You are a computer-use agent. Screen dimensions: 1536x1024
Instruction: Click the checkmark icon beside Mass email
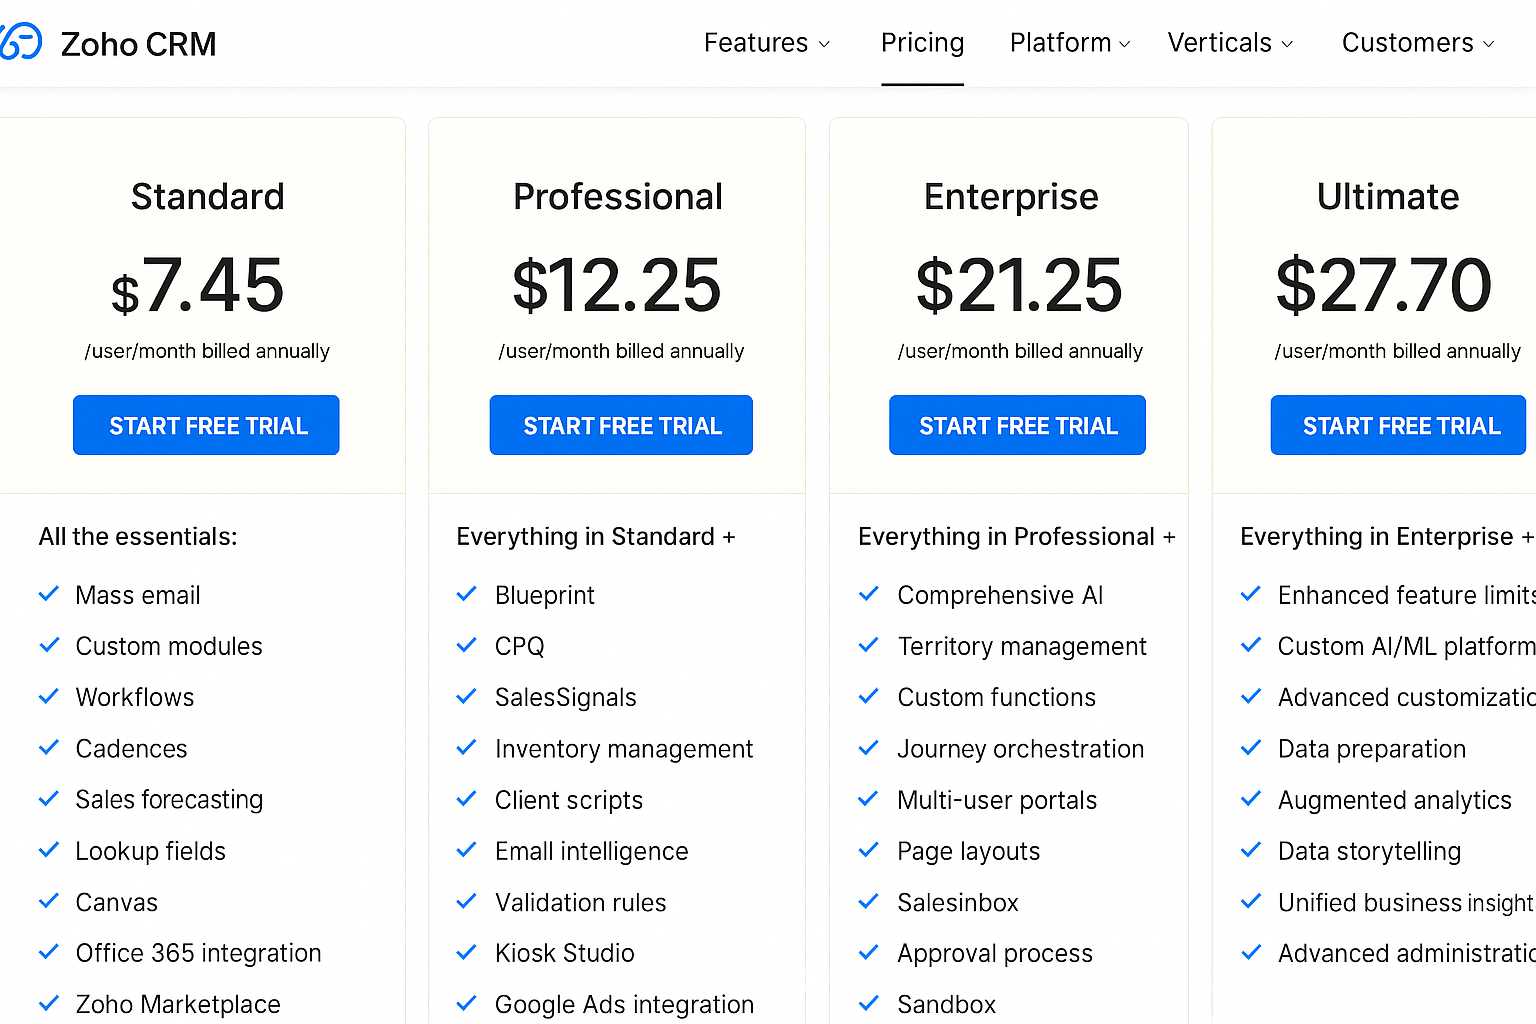click(49, 594)
